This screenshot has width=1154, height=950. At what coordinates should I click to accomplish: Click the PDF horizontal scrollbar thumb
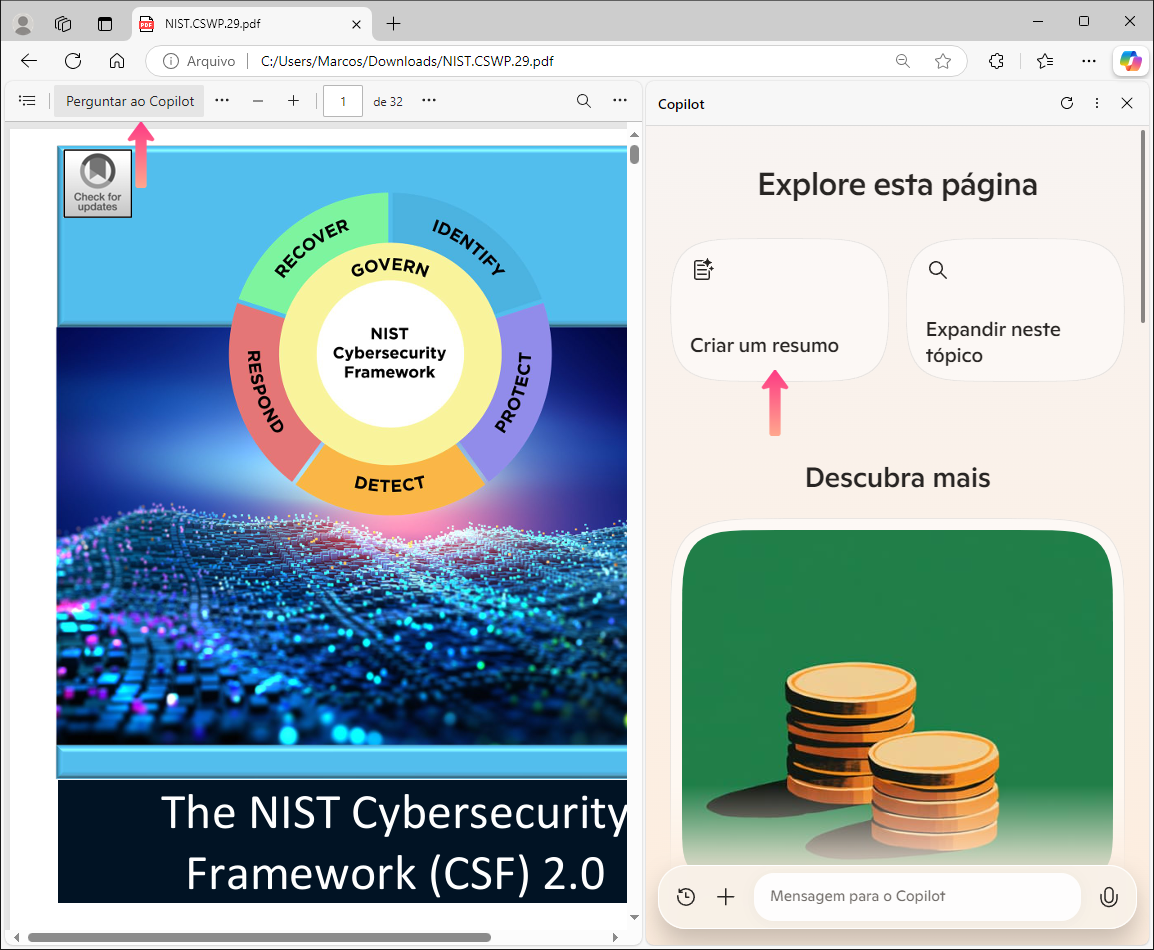(259, 937)
